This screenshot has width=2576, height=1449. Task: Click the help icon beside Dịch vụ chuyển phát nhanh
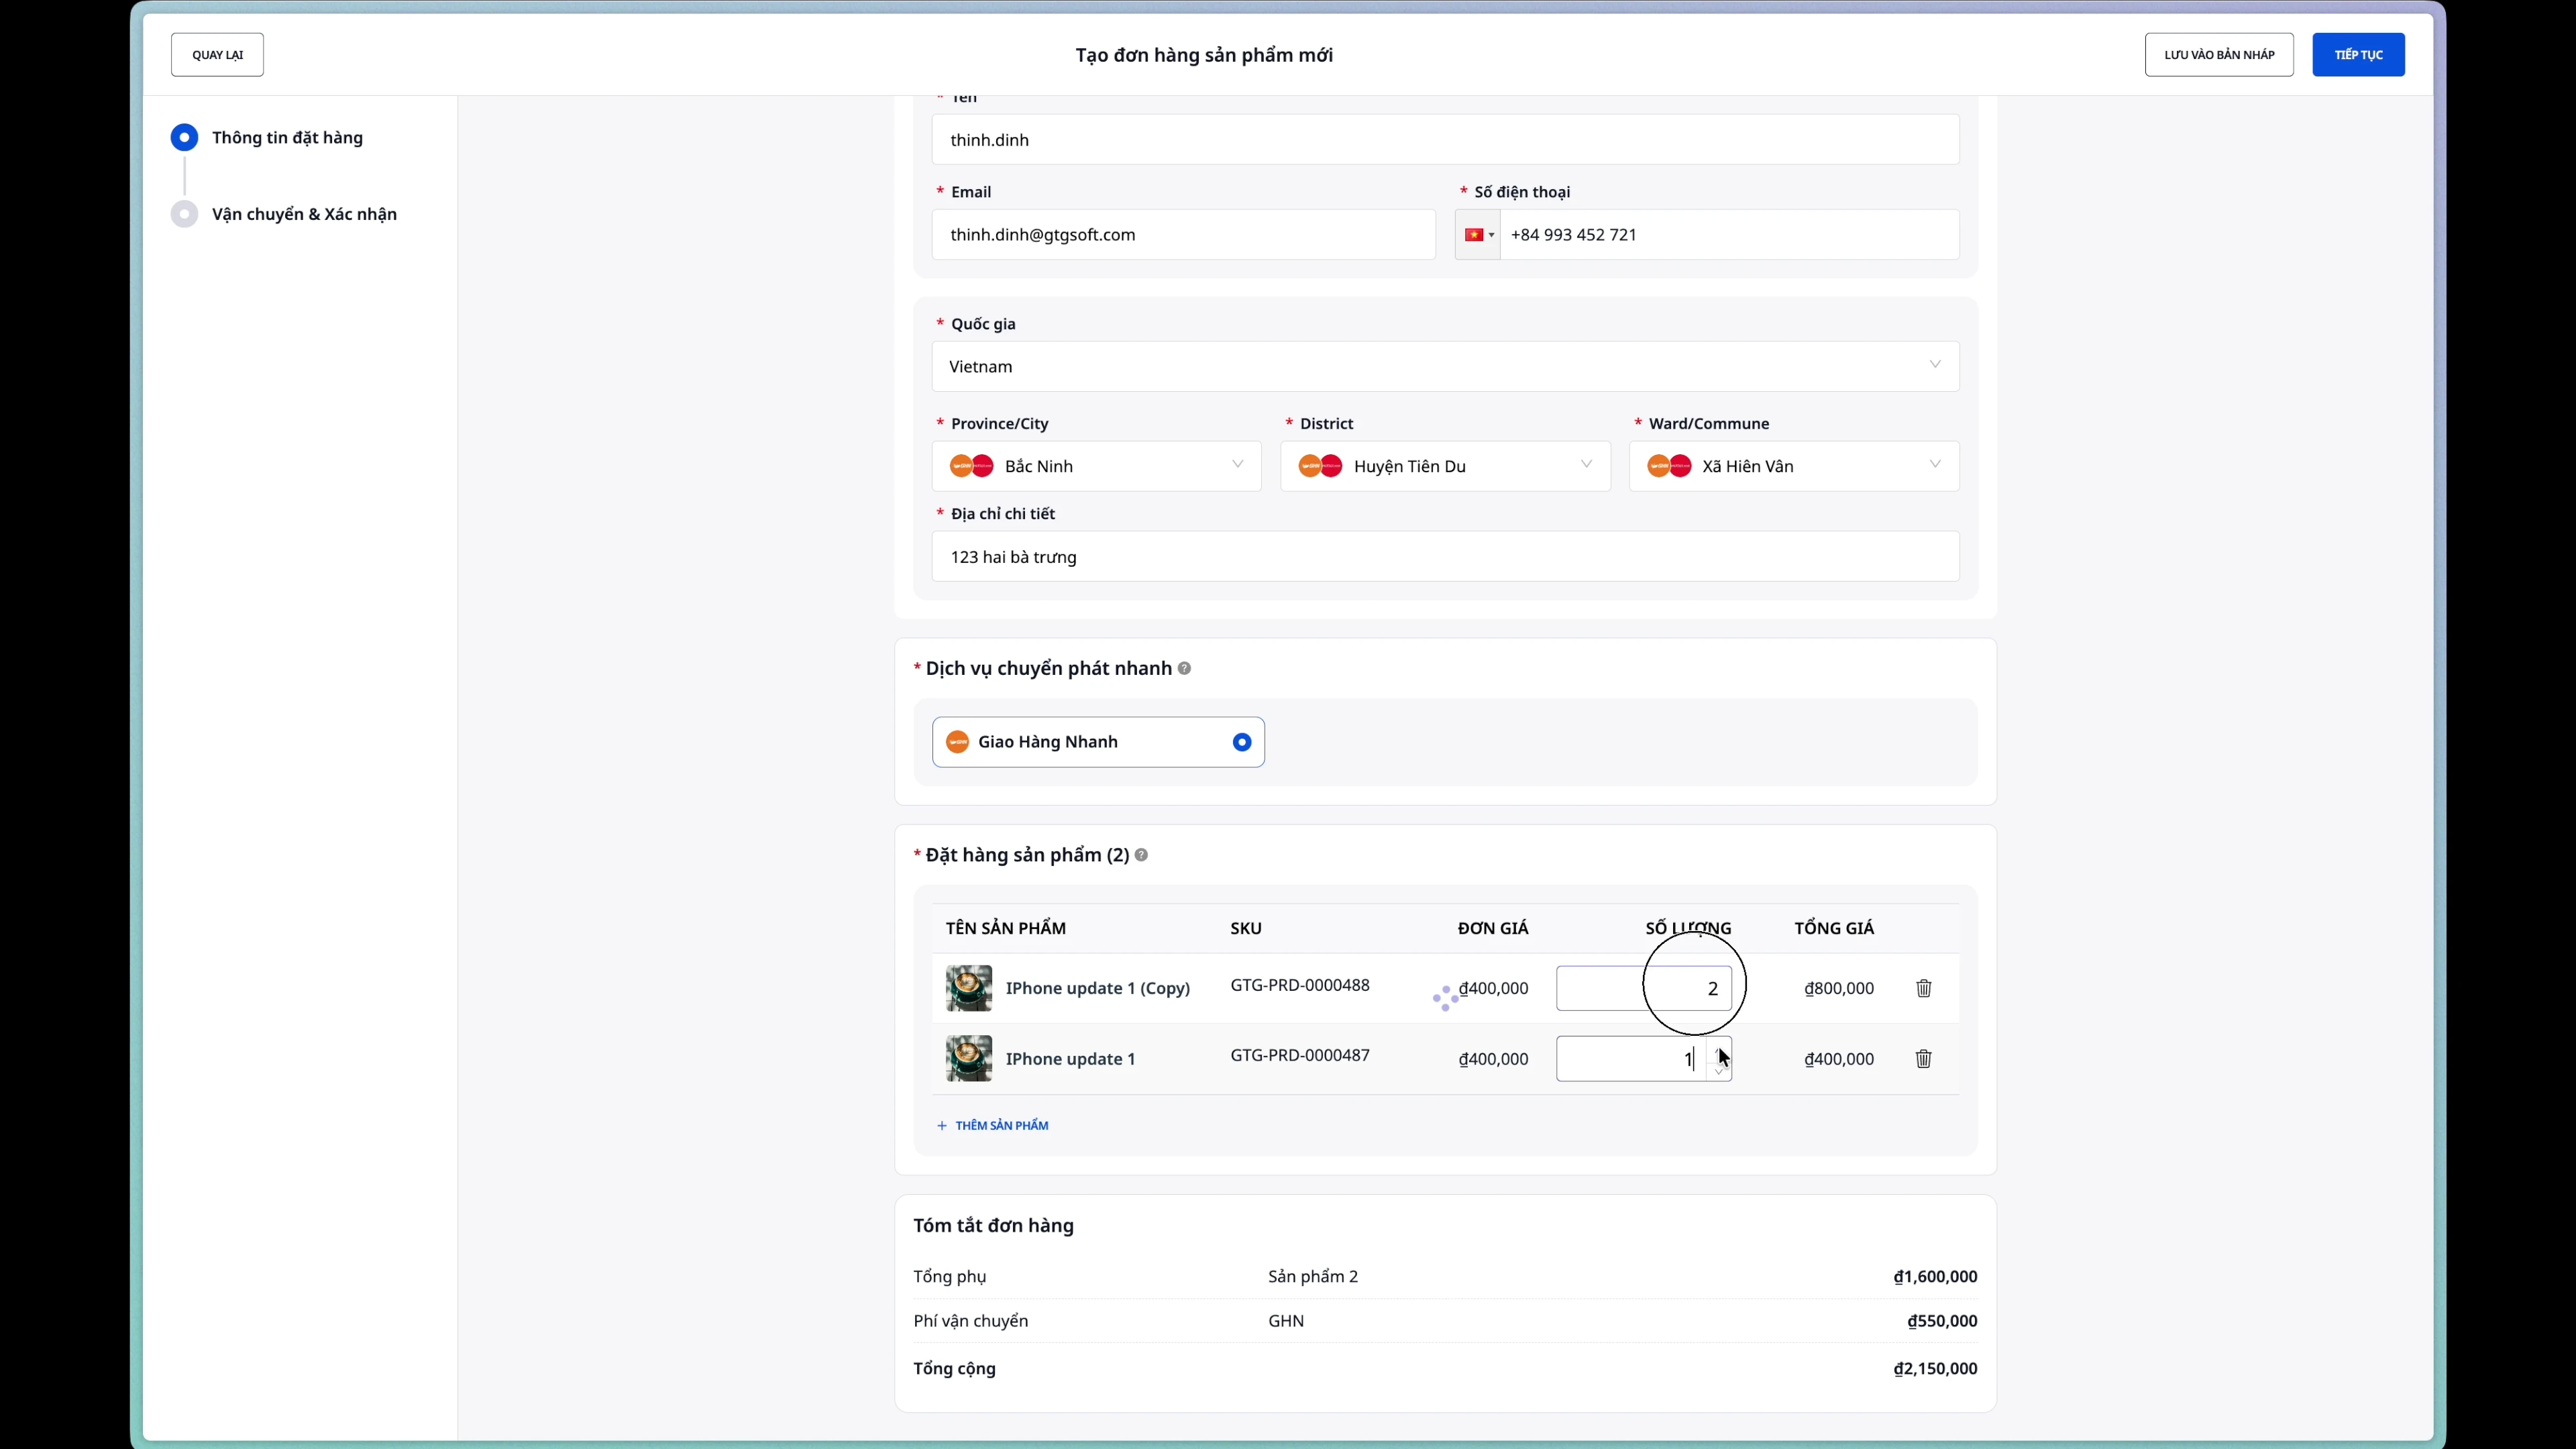(1184, 668)
